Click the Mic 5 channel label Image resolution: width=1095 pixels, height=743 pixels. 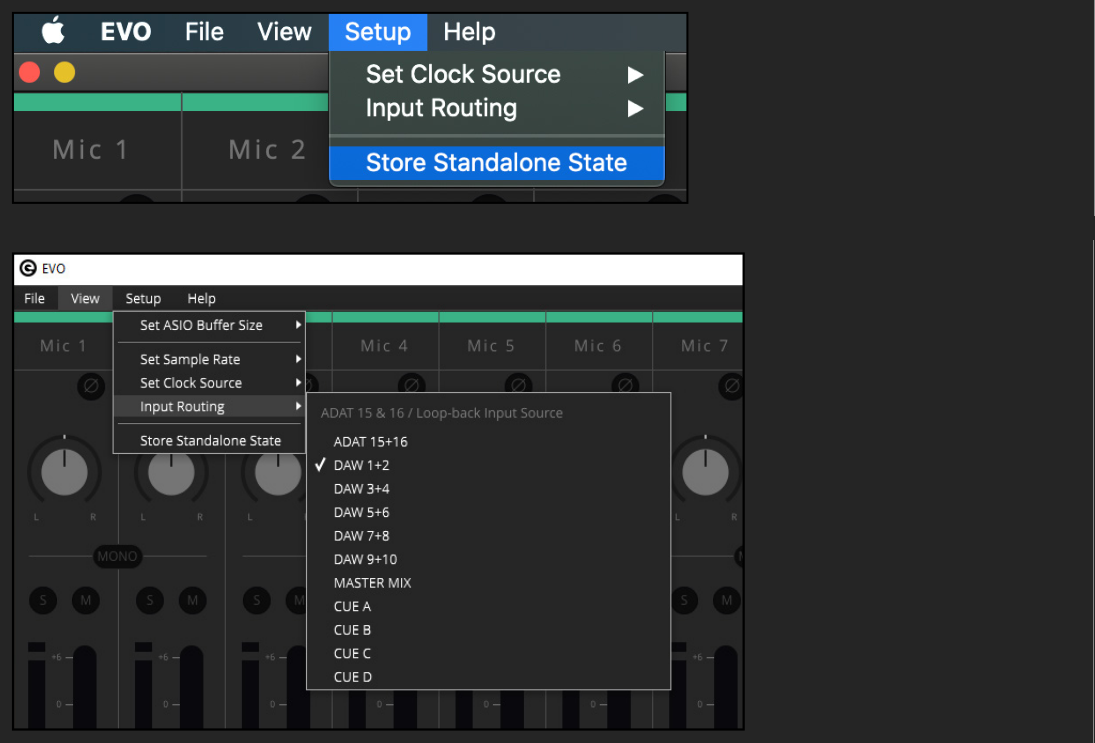491,346
